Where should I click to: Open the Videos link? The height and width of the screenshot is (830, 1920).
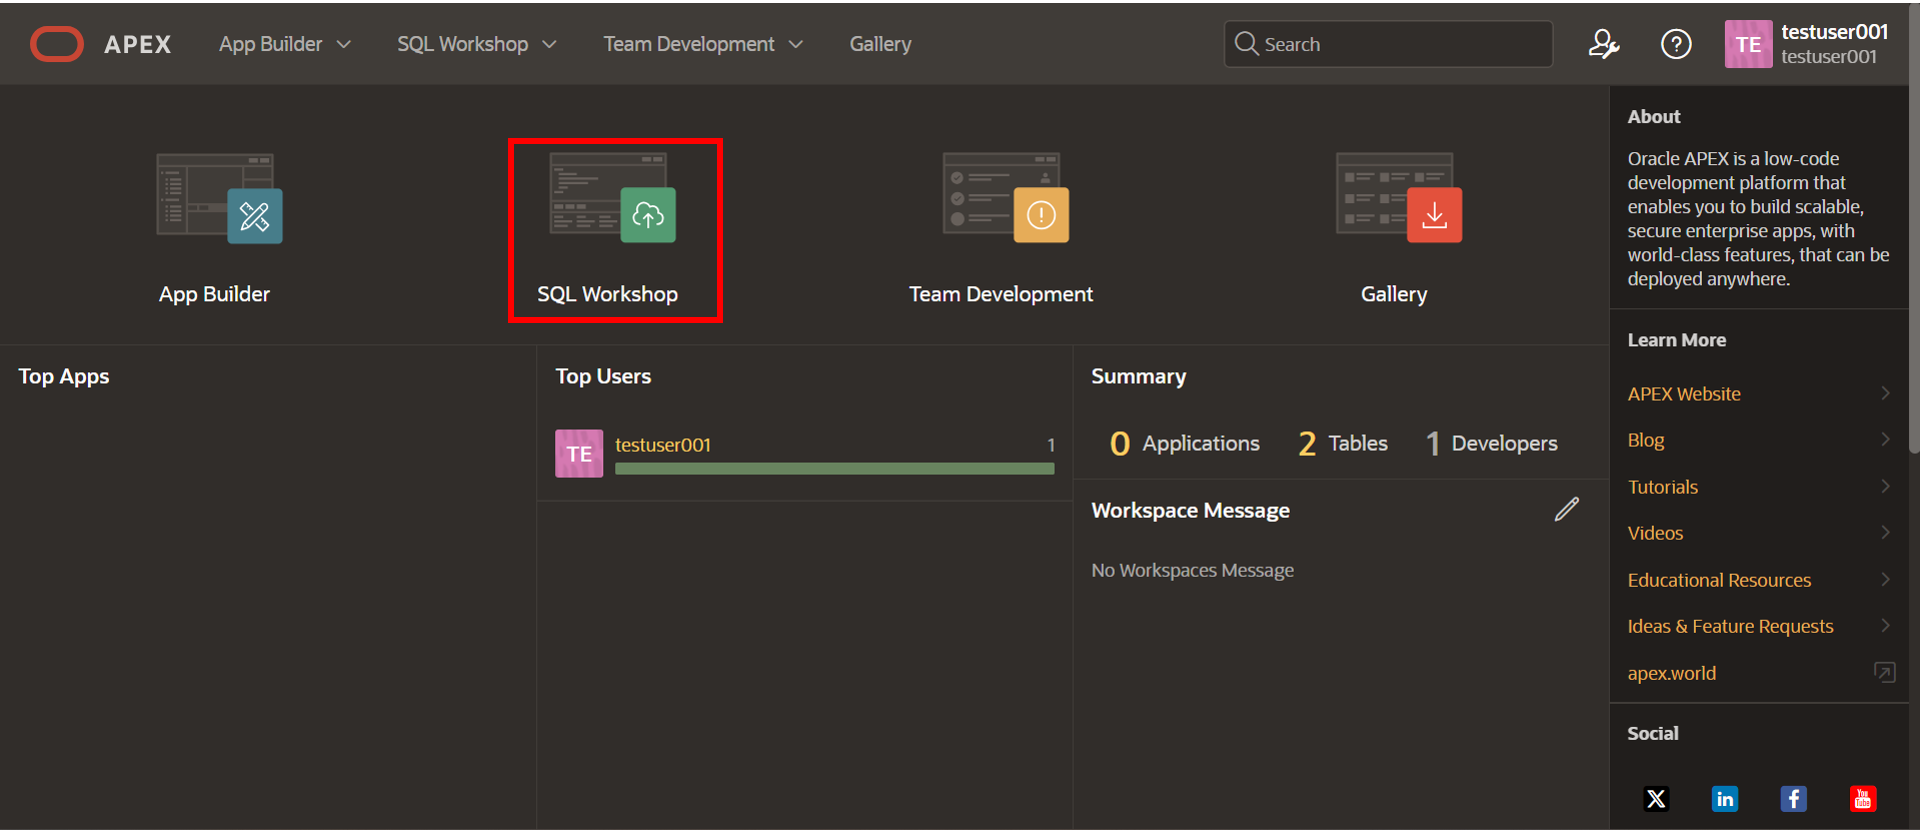1655,533
